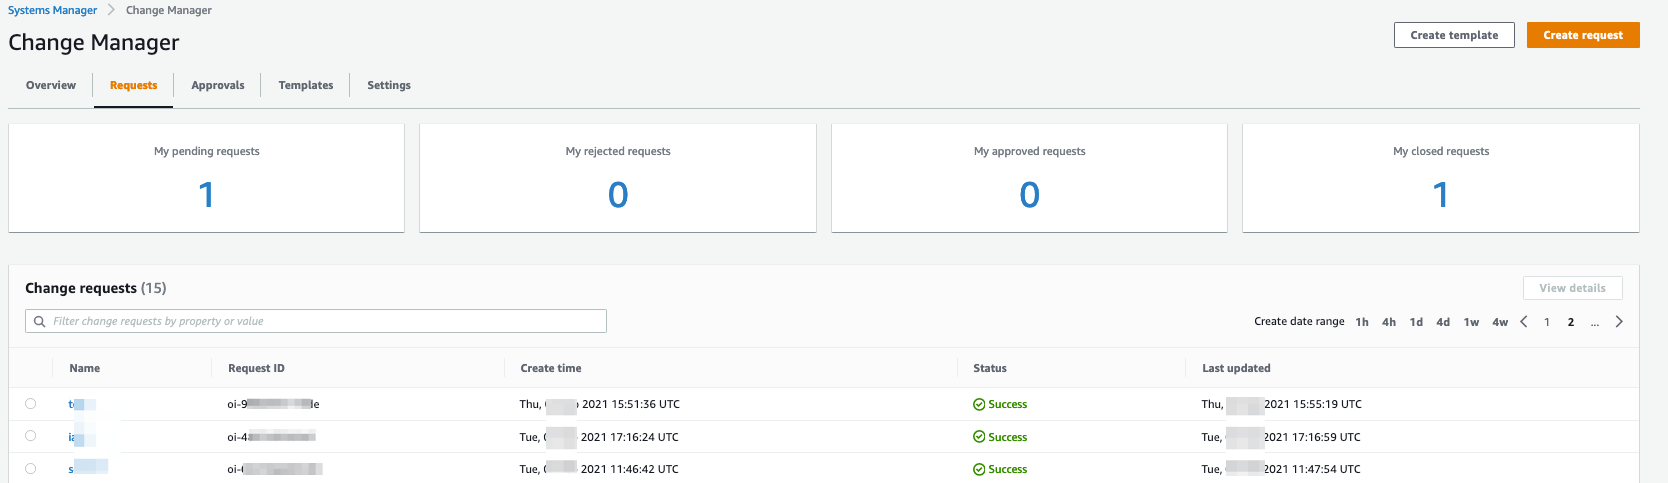
Task: Open the Approvals tab
Action: pyautogui.click(x=218, y=85)
